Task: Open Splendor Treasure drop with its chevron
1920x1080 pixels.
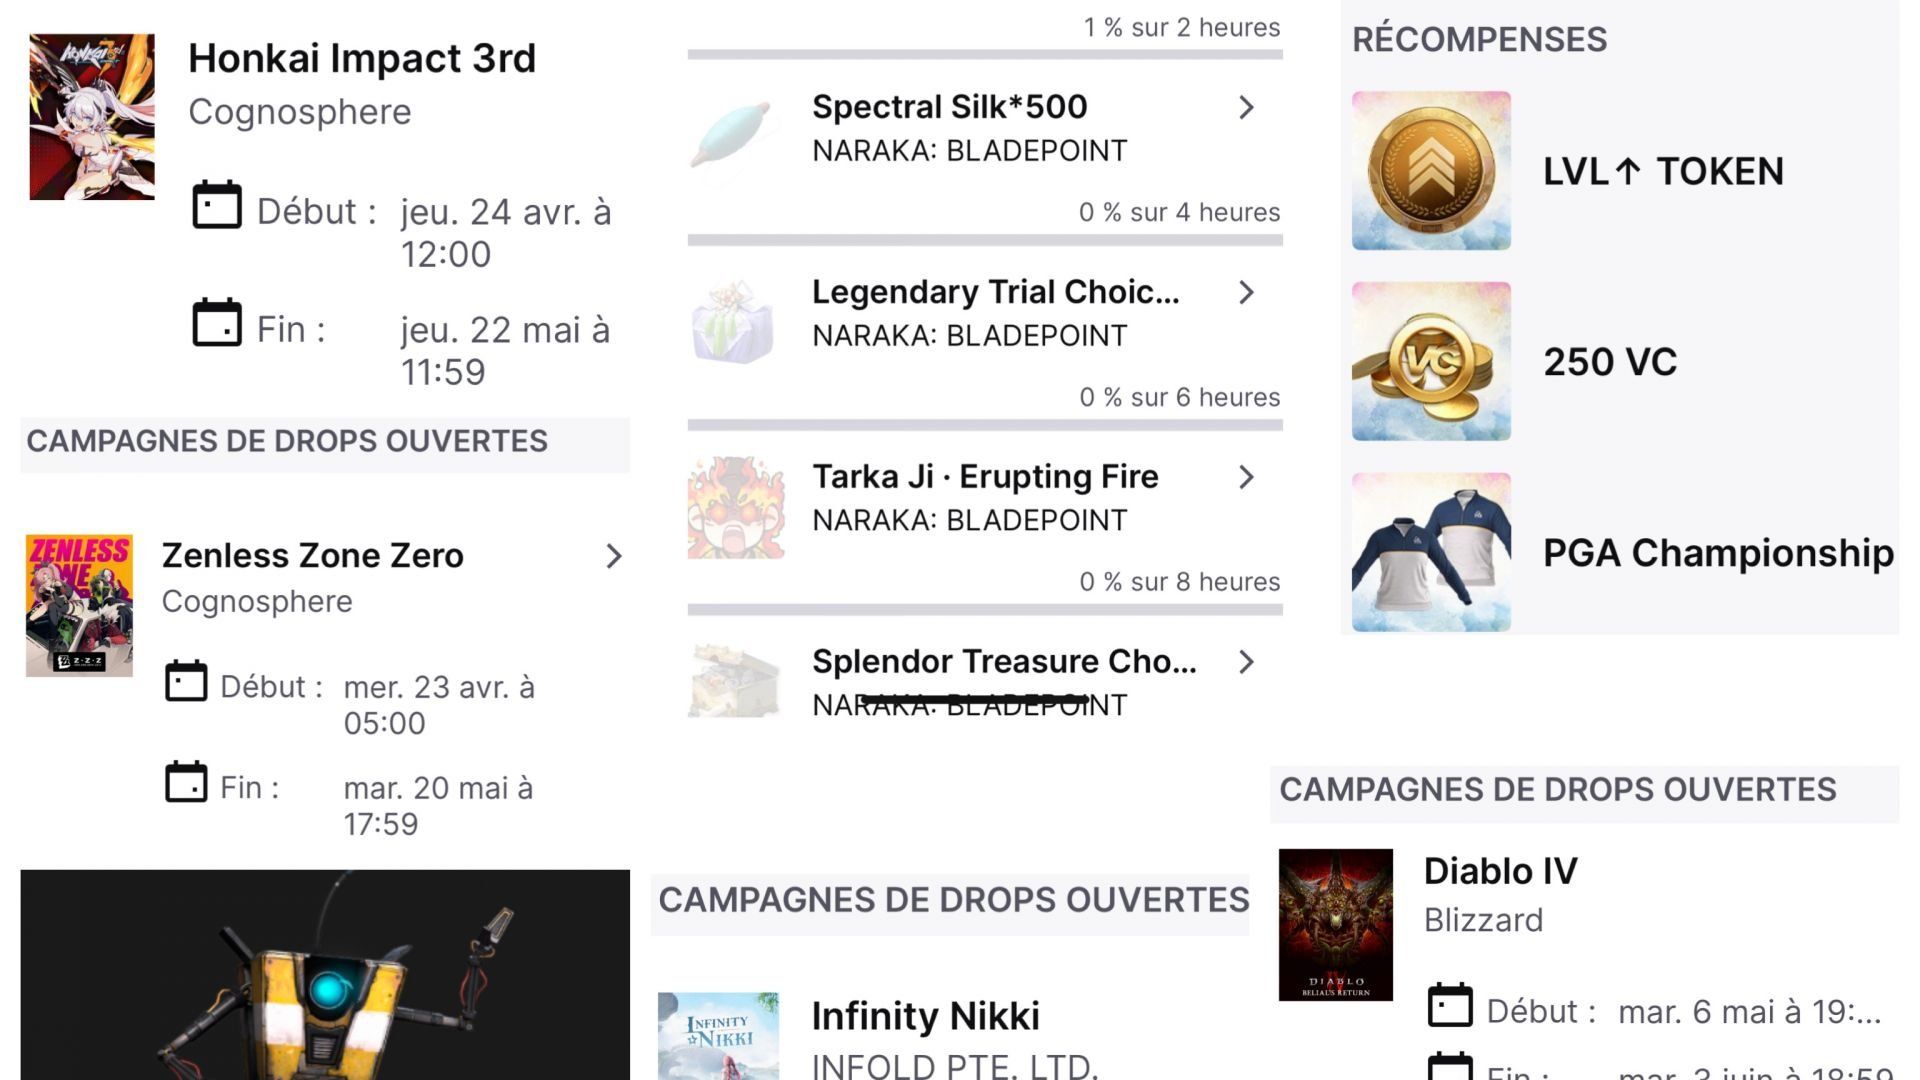Action: click(x=1246, y=662)
